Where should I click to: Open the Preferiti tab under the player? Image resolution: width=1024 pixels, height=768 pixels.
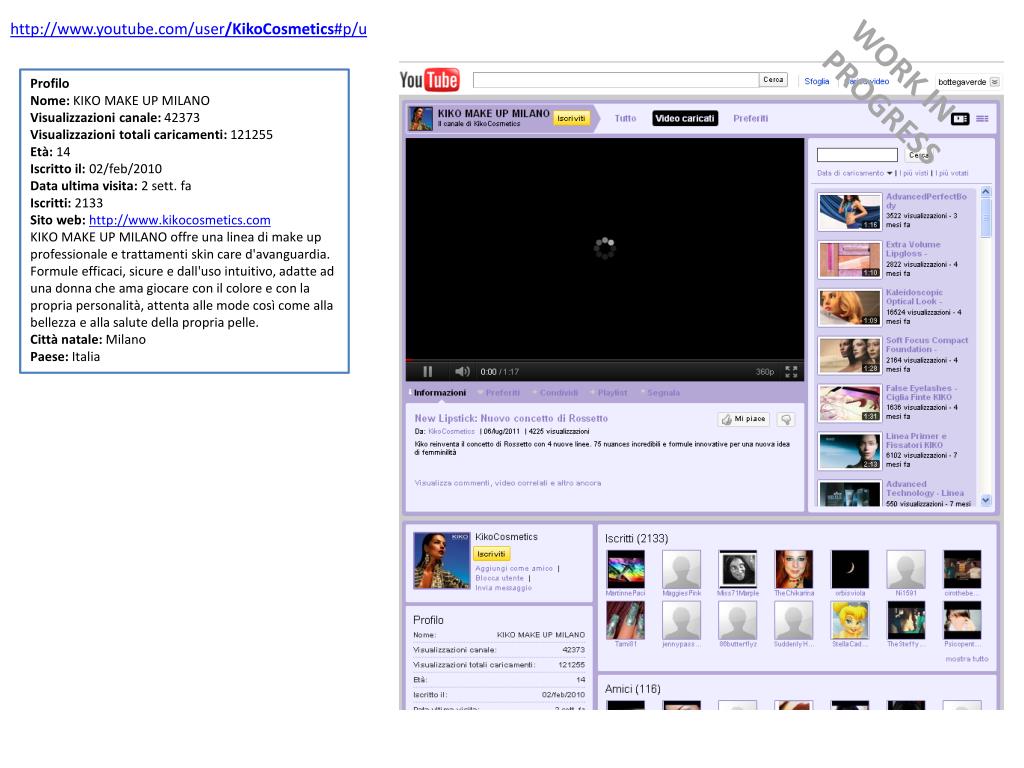[x=502, y=392]
